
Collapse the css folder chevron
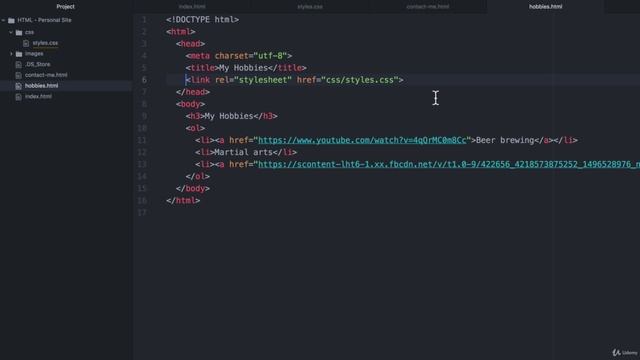tap(11, 32)
